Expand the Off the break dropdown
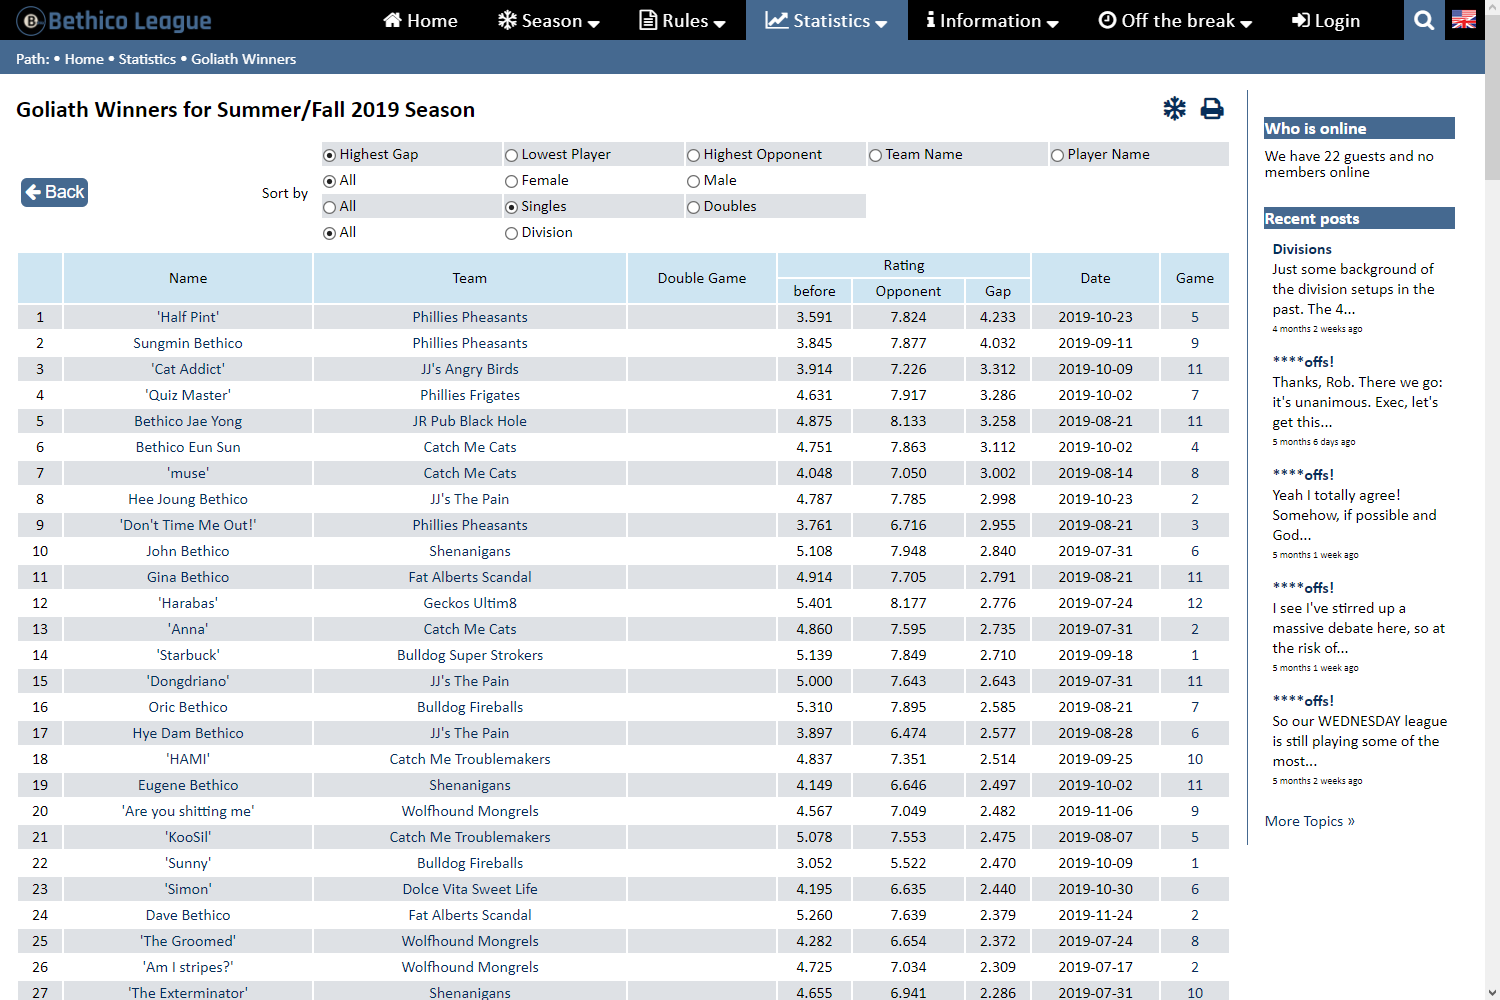Screen dimensions: 1500x1000 [x=1175, y=20]
